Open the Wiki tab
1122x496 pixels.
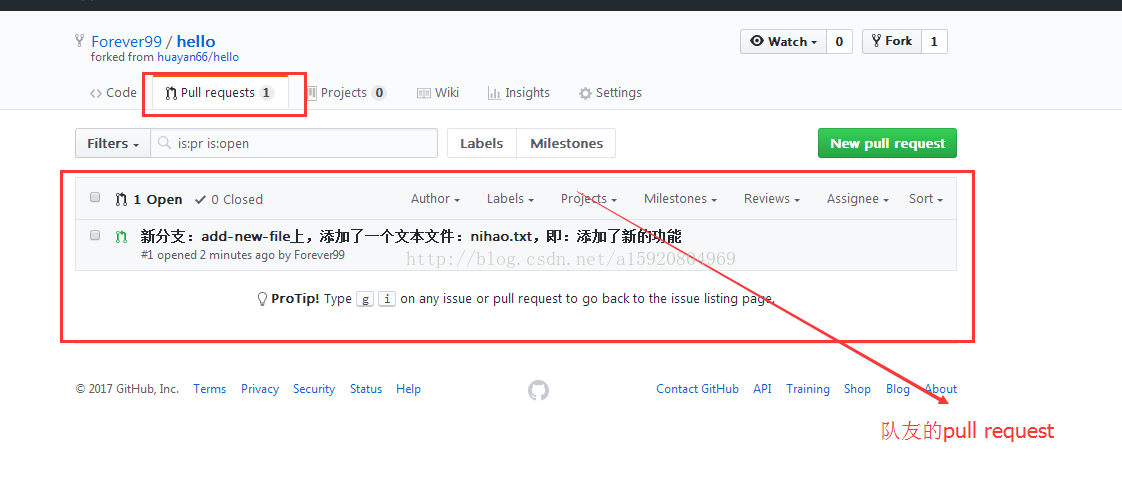438,93
